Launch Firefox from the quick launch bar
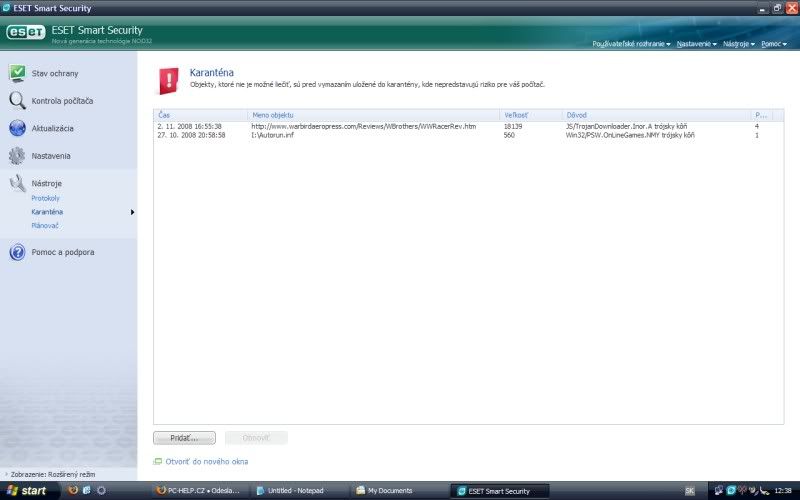This screenshot has height=500, width=800. point(73,490)
